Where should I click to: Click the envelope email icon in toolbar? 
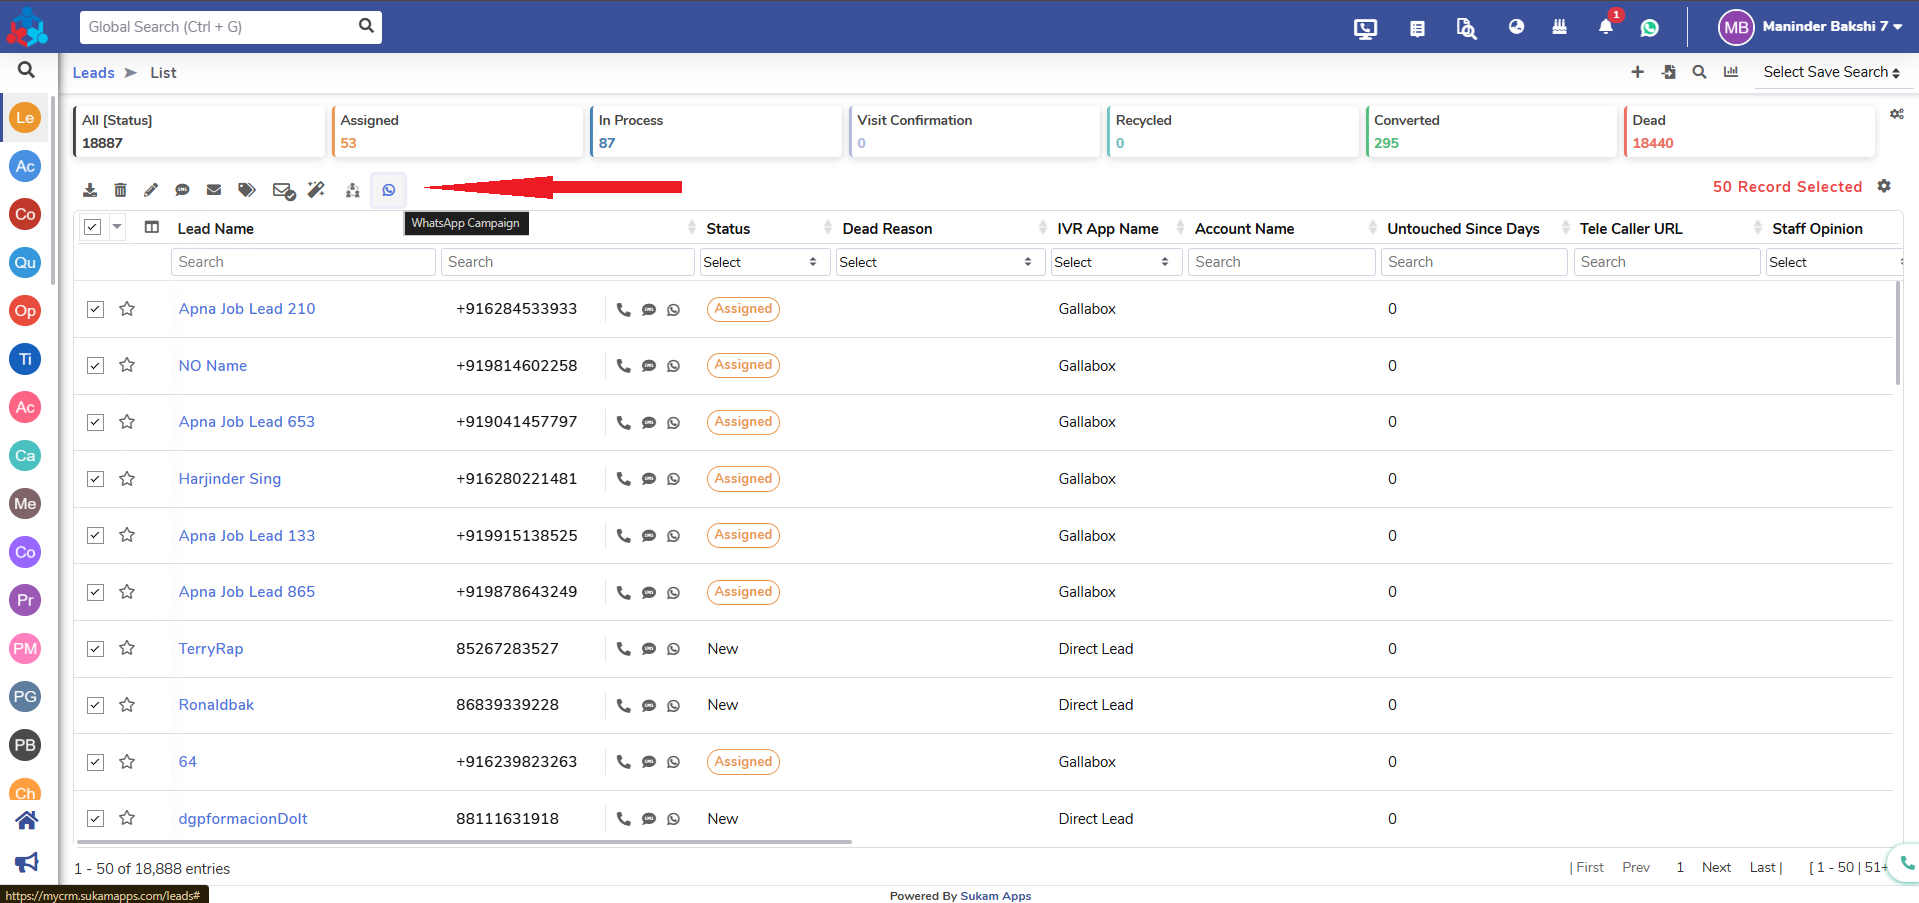point(214,190)
